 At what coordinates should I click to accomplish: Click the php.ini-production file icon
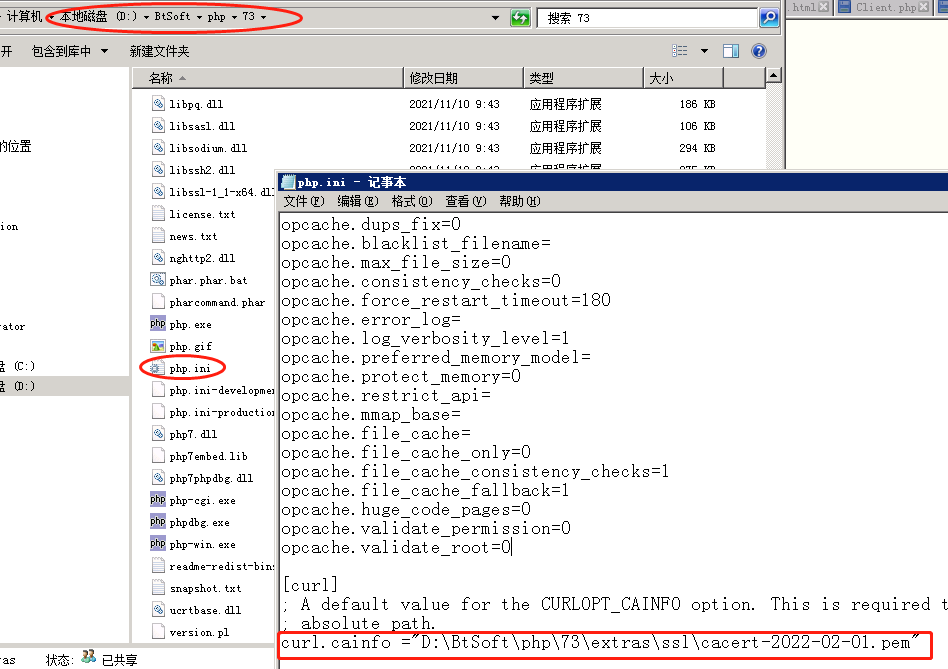[x=158, y=412]
